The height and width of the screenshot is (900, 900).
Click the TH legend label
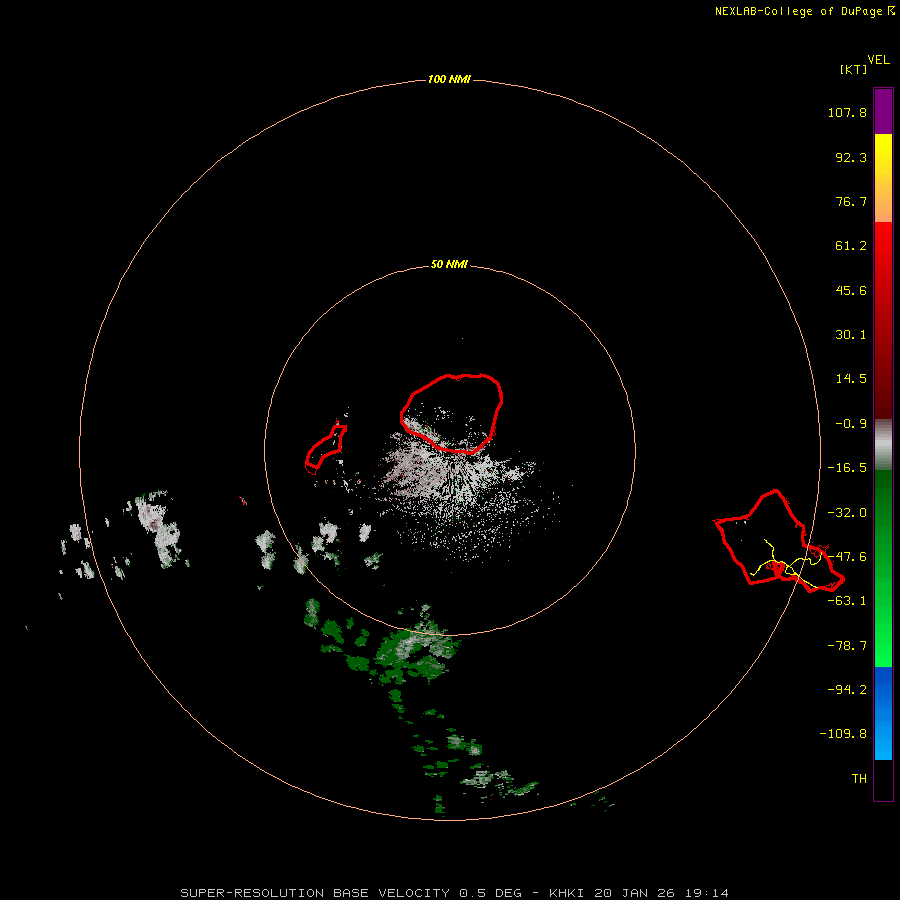tap(859, 779)
